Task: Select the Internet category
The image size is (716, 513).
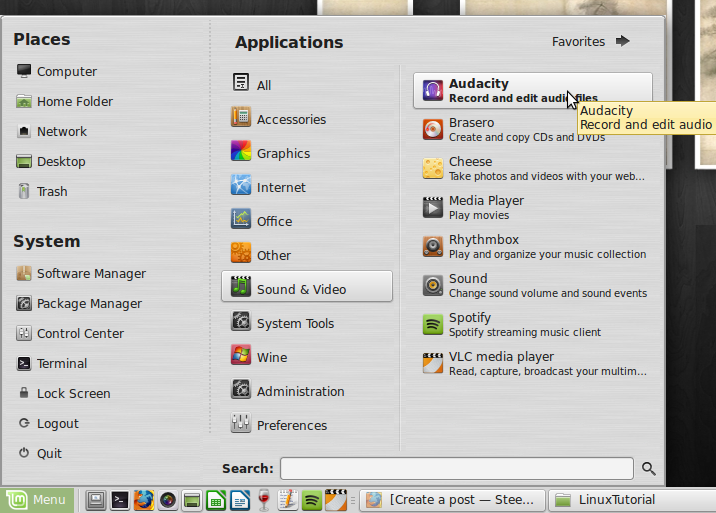Action: [x=307, y=185]
